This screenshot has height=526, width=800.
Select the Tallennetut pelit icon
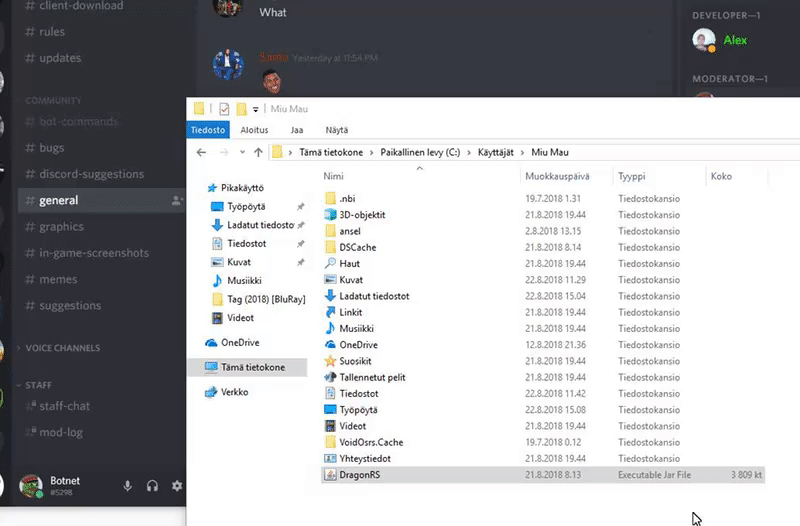pyautogui.click(x=330, y=378)
